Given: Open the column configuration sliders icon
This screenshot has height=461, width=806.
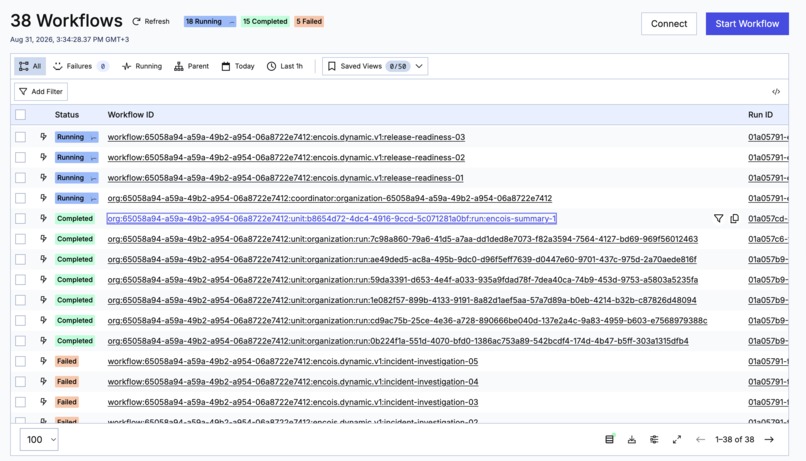Looking at the screenshot, I should [654, 439].
